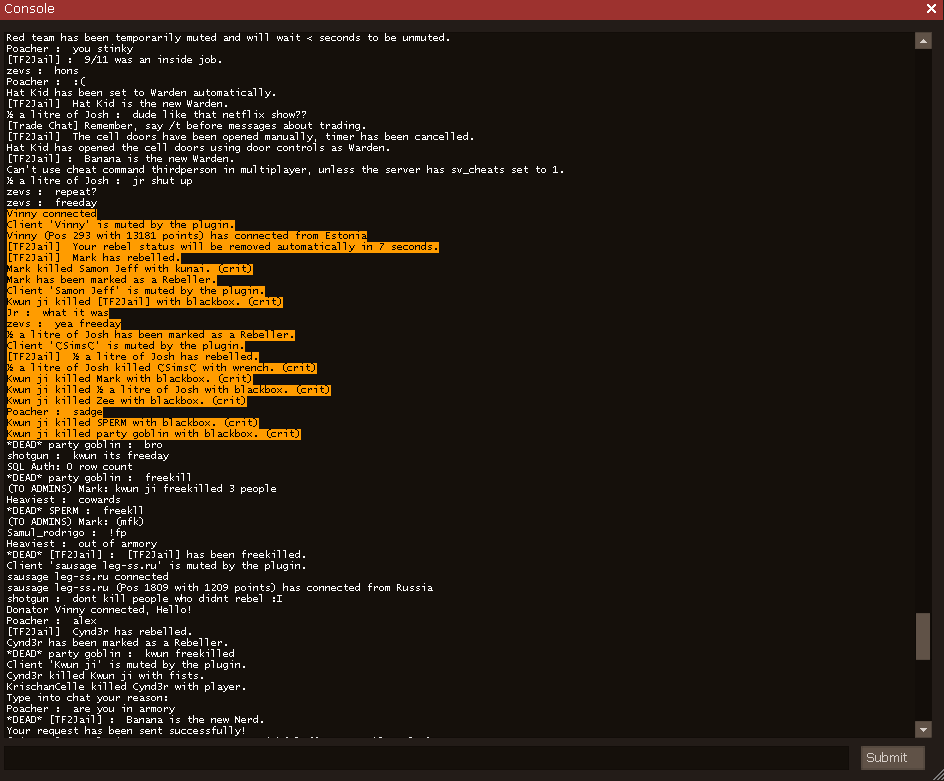Focus the console command input field
The image size is (944, 781).
pyautogui.click(x=426, y=758)
